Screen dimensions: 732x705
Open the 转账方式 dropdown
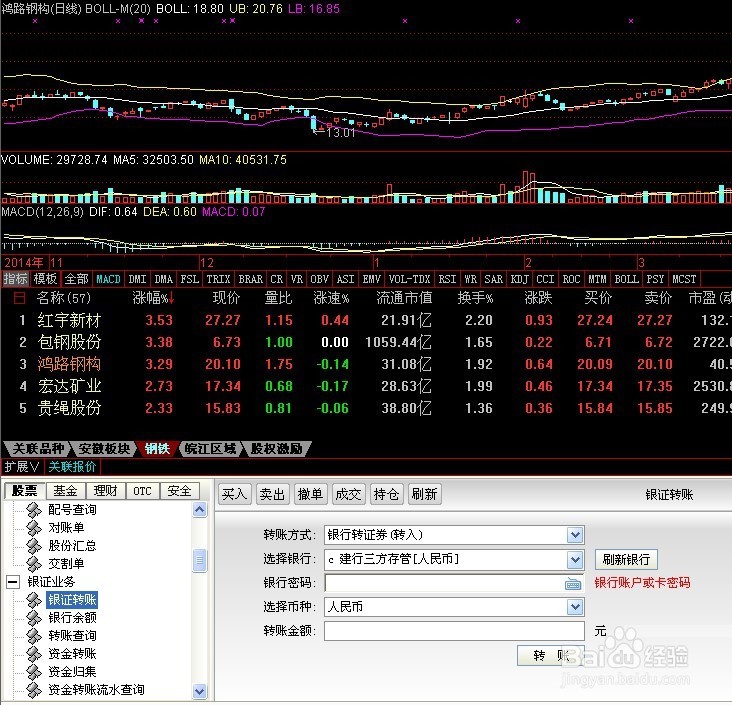pyautogui.click(x=575, y=535)
